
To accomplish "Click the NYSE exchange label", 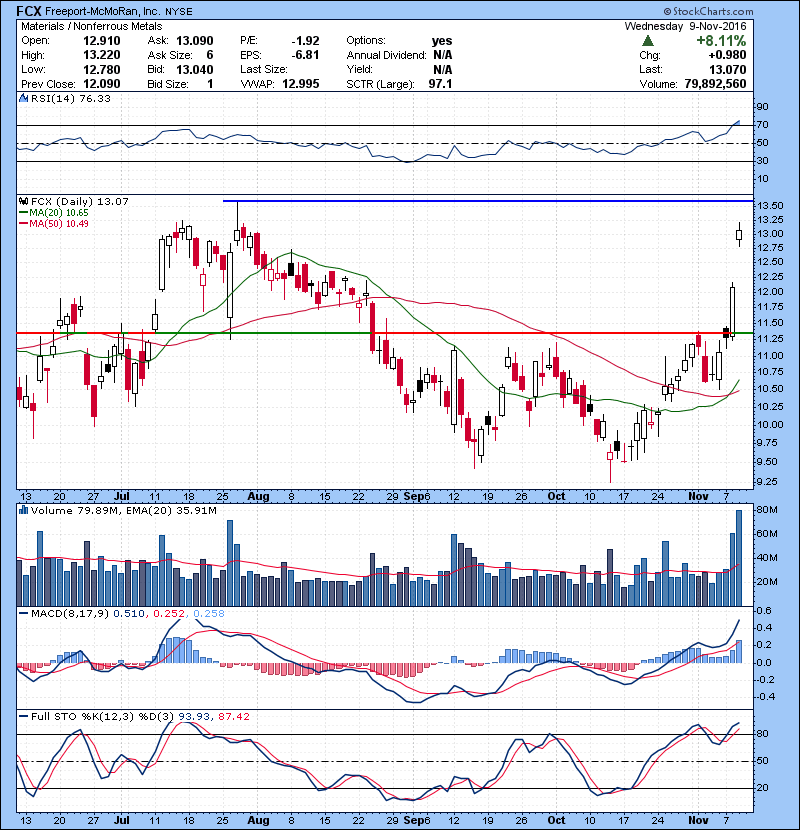I will point(178,11).
